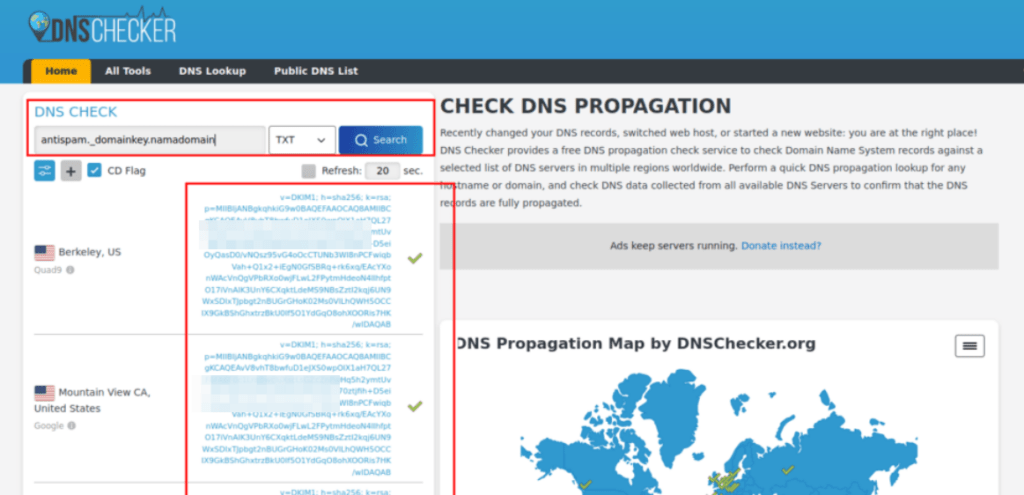Open the TXT record type dropdown

coord(302,140)
